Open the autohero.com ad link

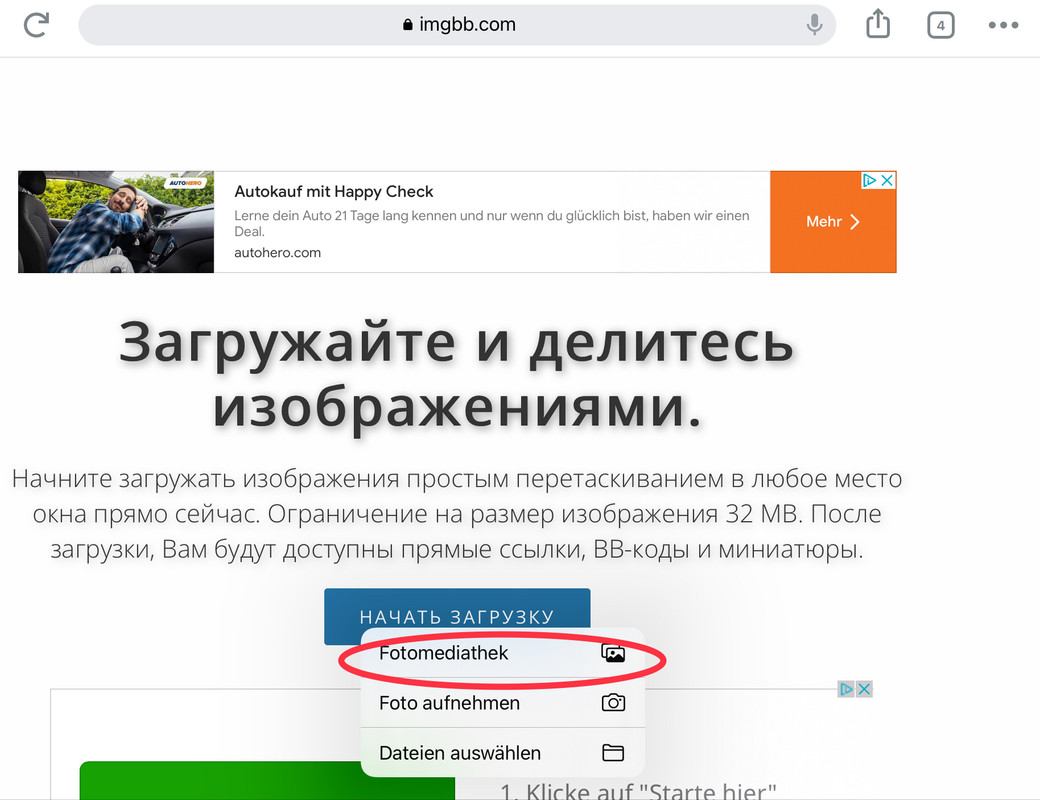pyautogui.click(x=277, y=253)
